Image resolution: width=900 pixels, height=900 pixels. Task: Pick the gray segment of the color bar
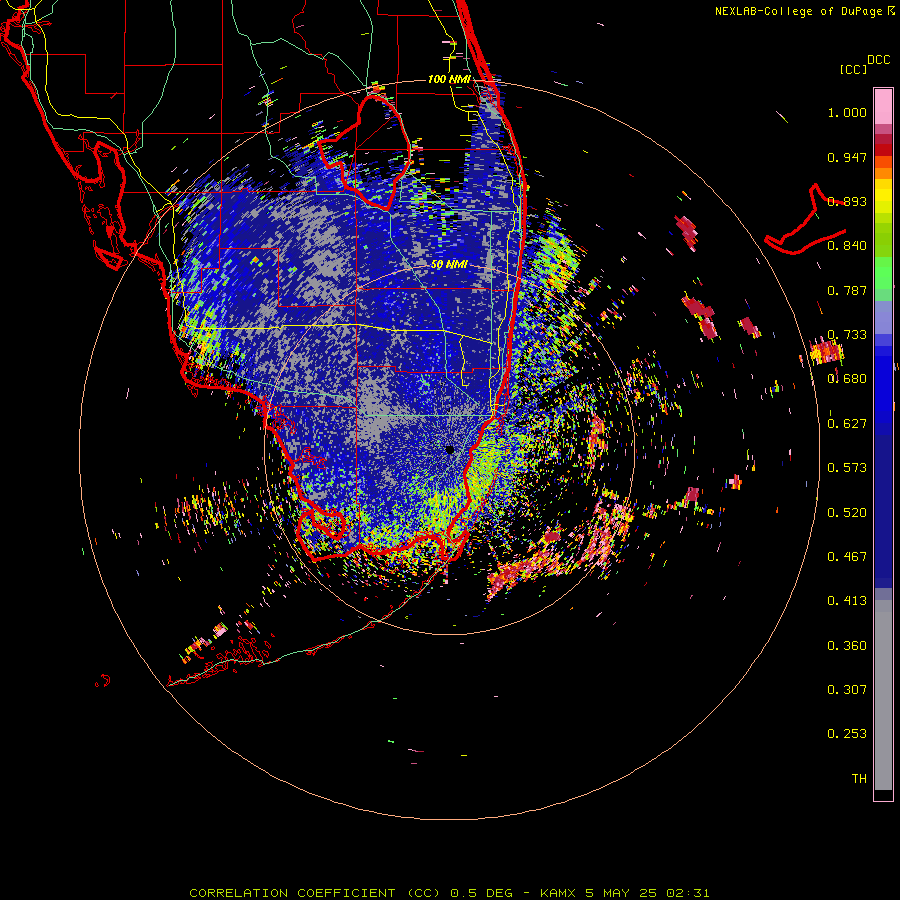(883, 695)
